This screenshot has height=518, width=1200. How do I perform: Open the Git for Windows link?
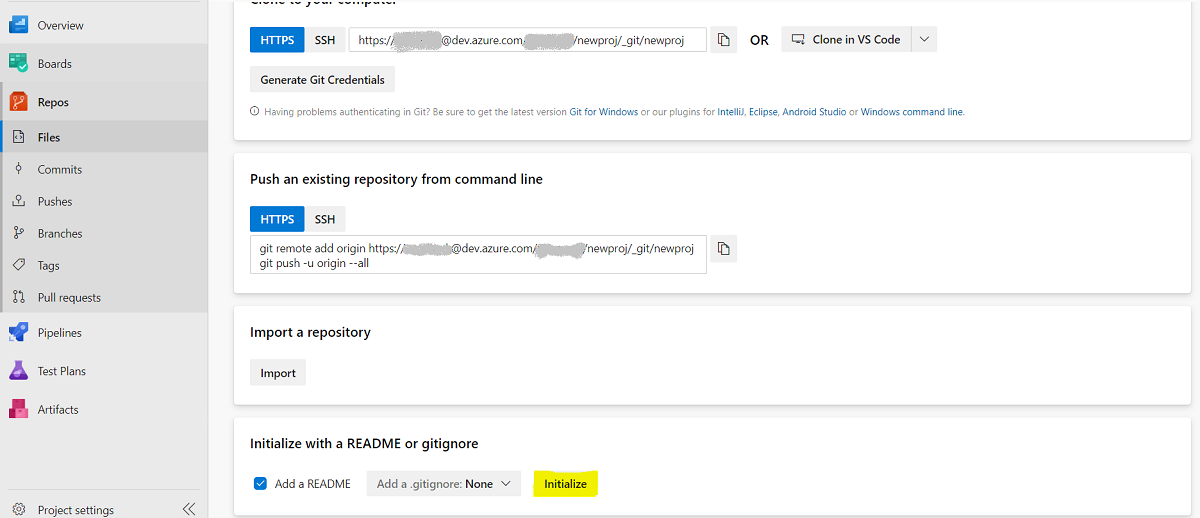click(603, 112)
